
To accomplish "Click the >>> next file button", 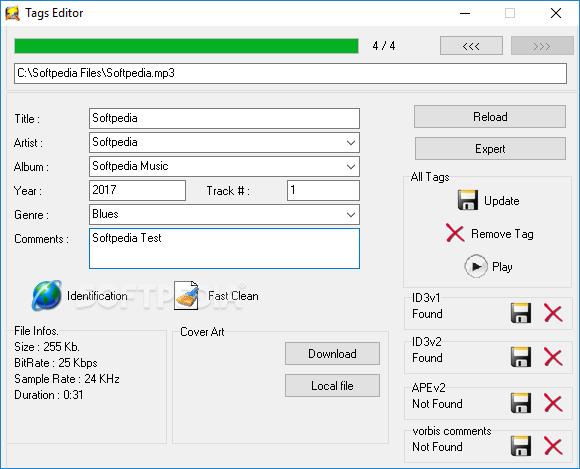I will [542, 46].
